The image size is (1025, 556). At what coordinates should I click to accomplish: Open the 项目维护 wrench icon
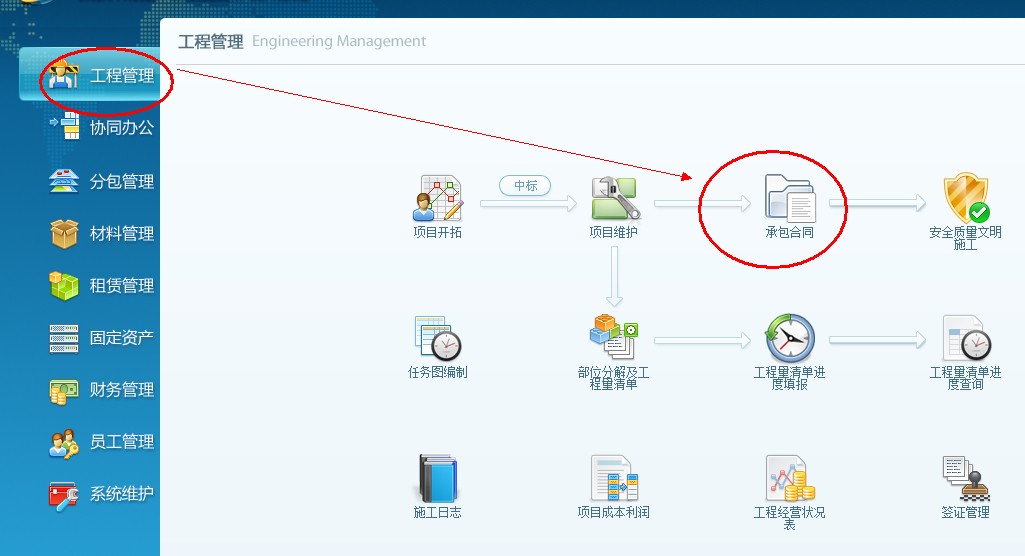pos(614,198)
